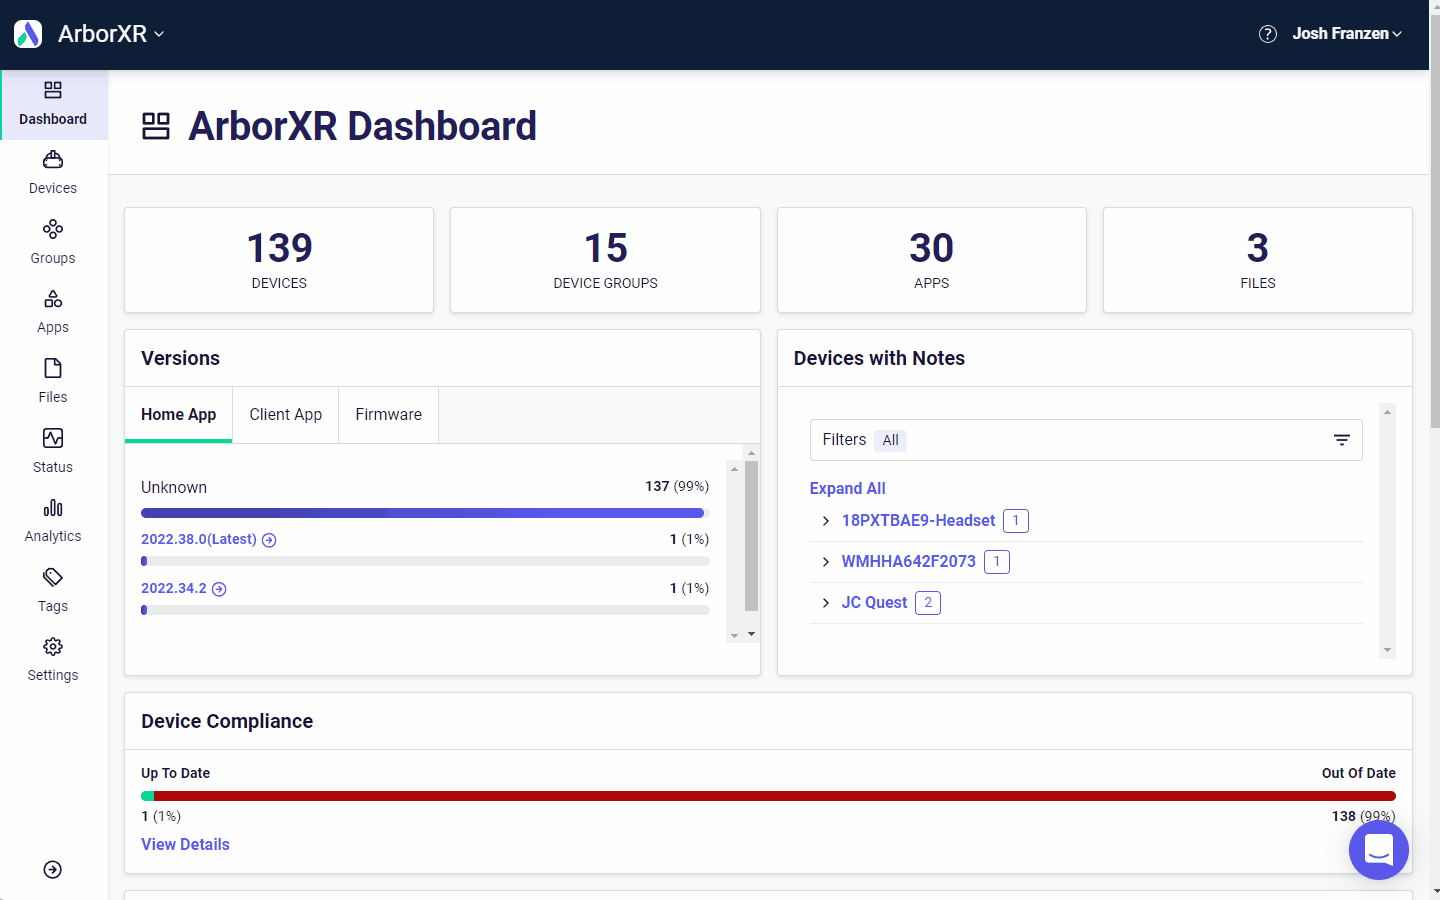Click the 'Devices with Notes' heading
The image size is (1440, 900).
[879, 358]
